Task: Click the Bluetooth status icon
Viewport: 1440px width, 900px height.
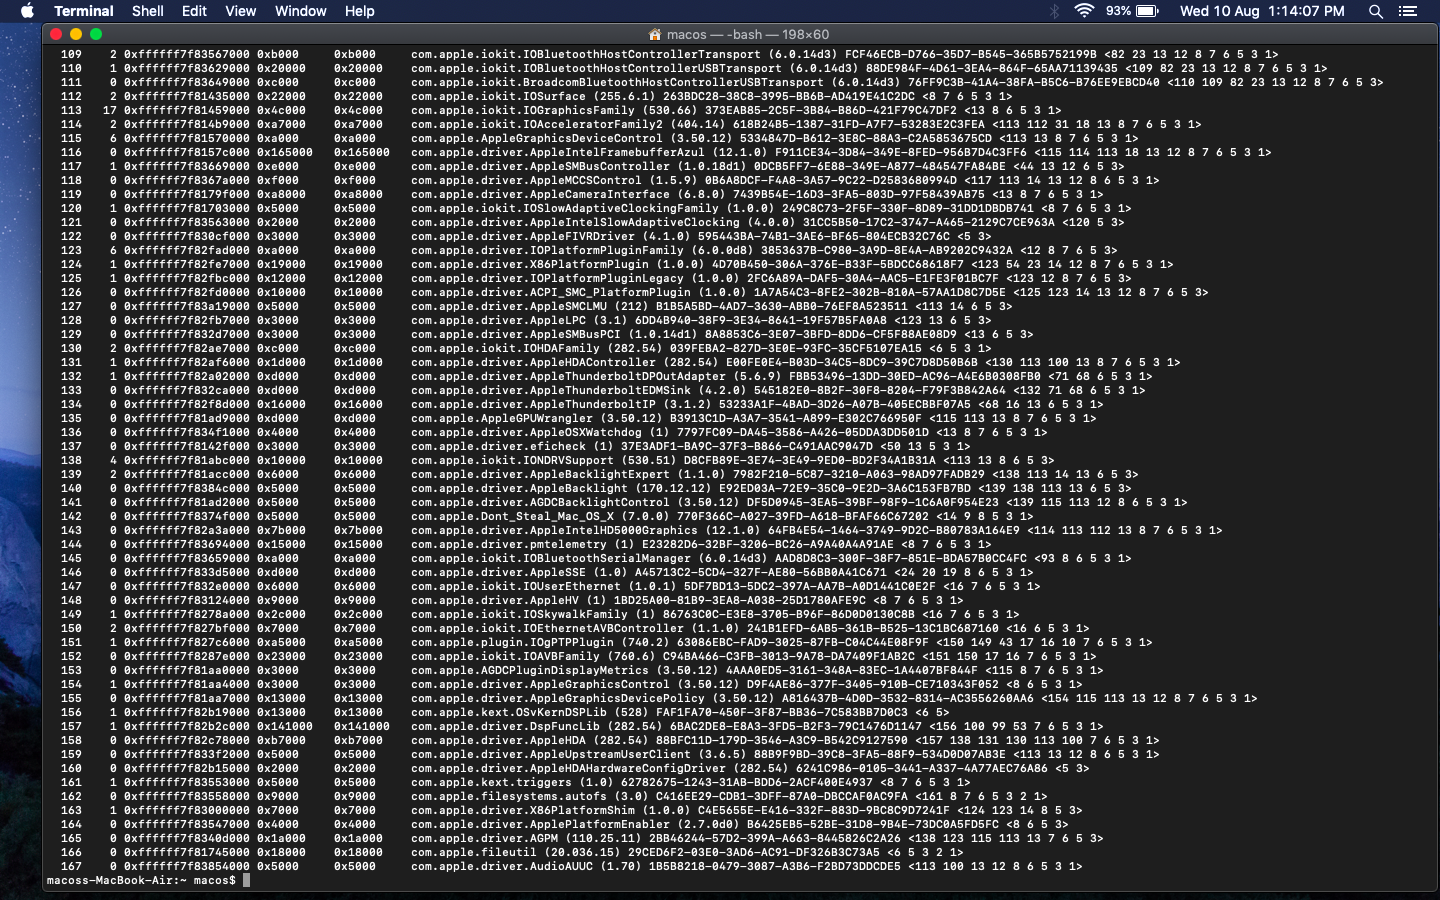Action: [x=1054, y=11]
